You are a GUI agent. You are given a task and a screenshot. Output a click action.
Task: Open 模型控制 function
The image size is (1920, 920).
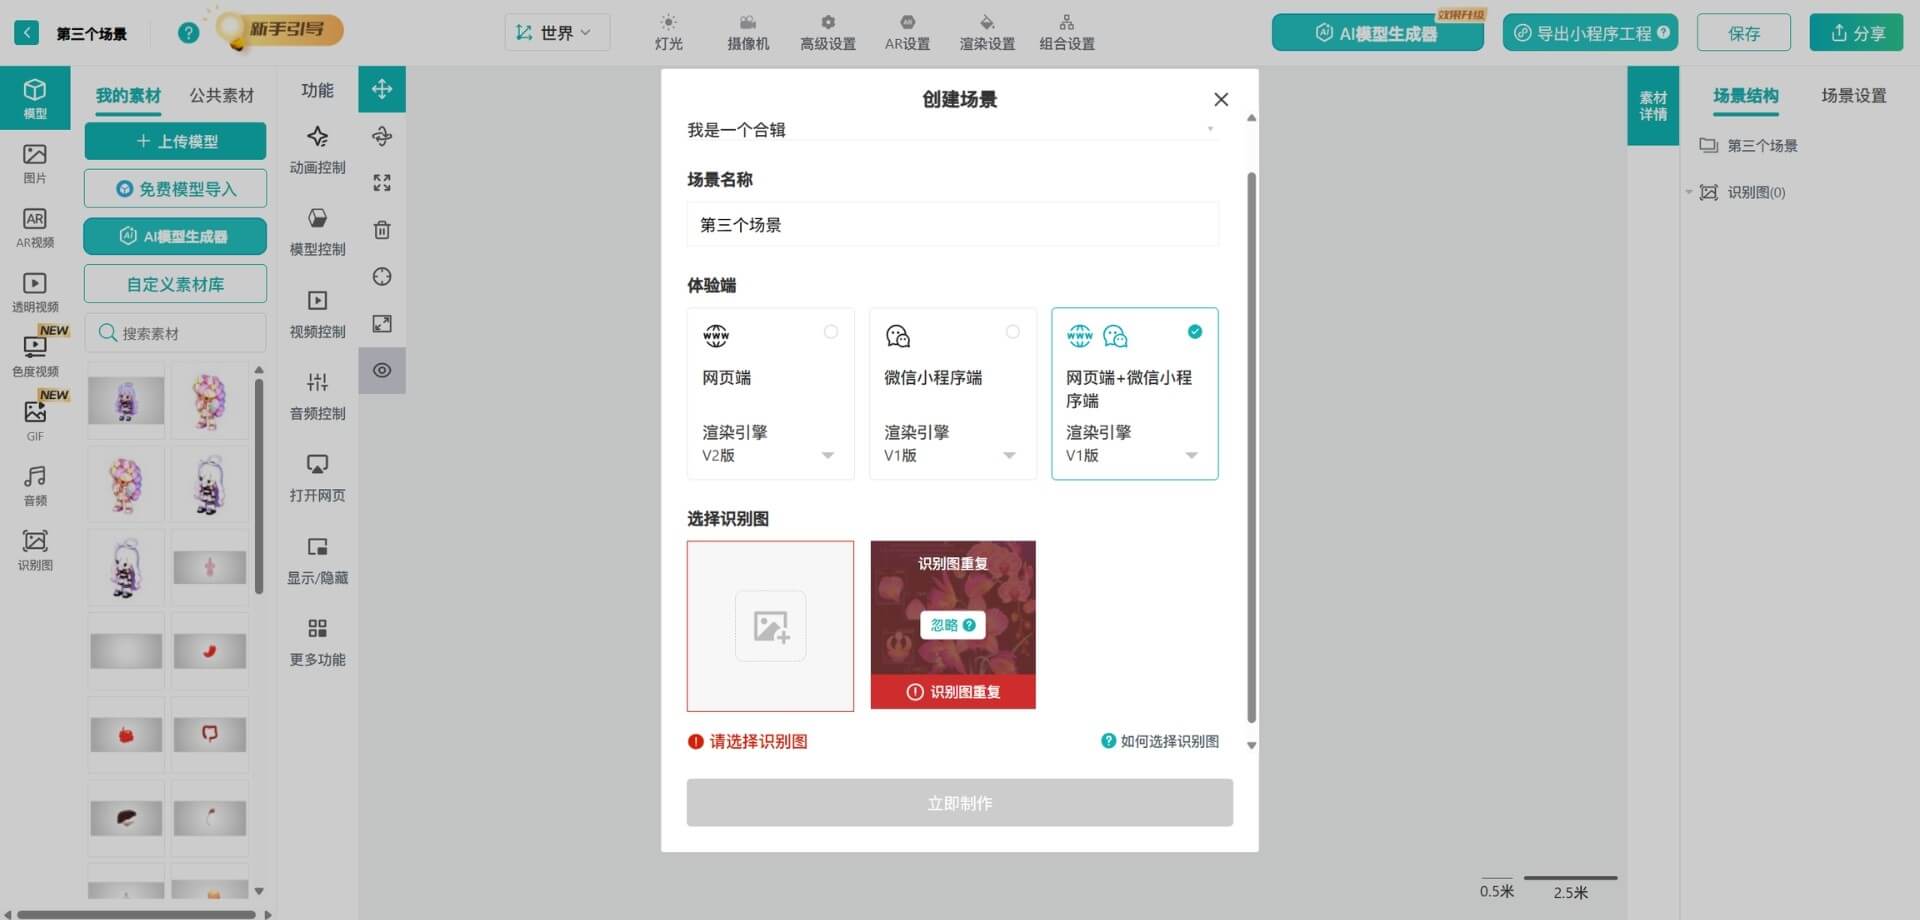point(317,231)
